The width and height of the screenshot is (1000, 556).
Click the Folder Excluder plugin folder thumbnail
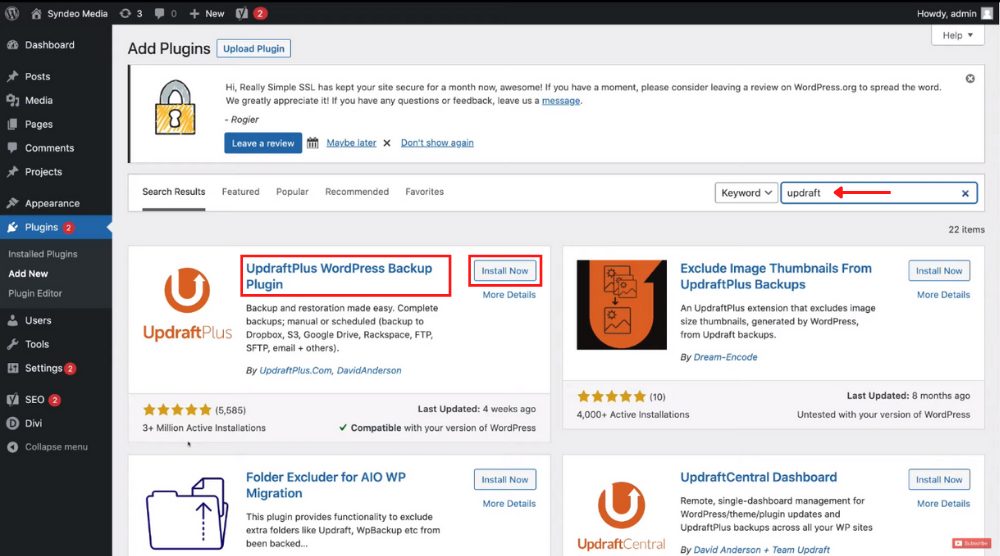(x=188, y=513)
